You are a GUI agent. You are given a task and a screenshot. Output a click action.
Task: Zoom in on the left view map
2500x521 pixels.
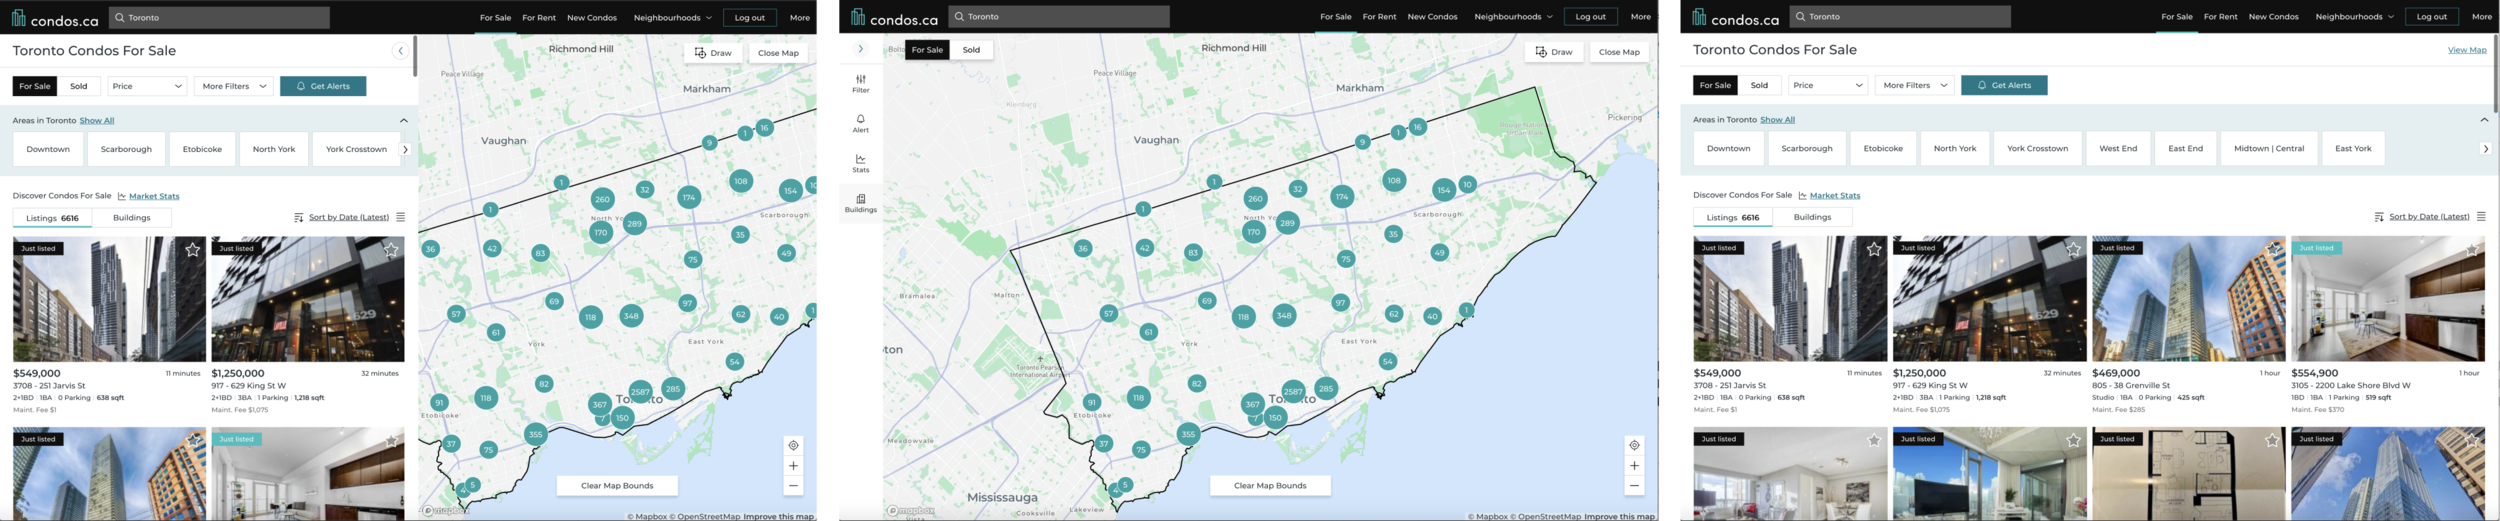tap(793, 465)
